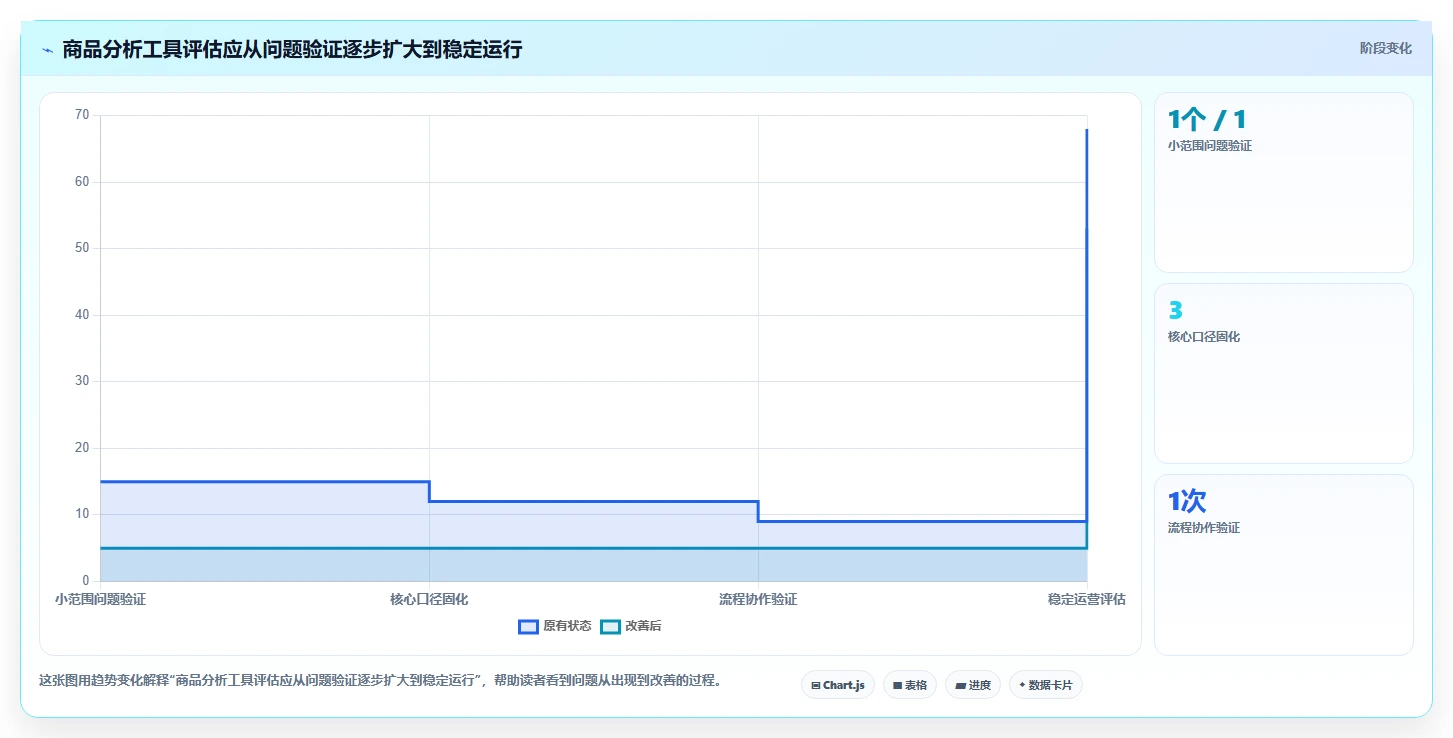Click the 数据卡片 tag pill
The width and height of the screenshot is (1453, 738).
(x=1045, y=685)
